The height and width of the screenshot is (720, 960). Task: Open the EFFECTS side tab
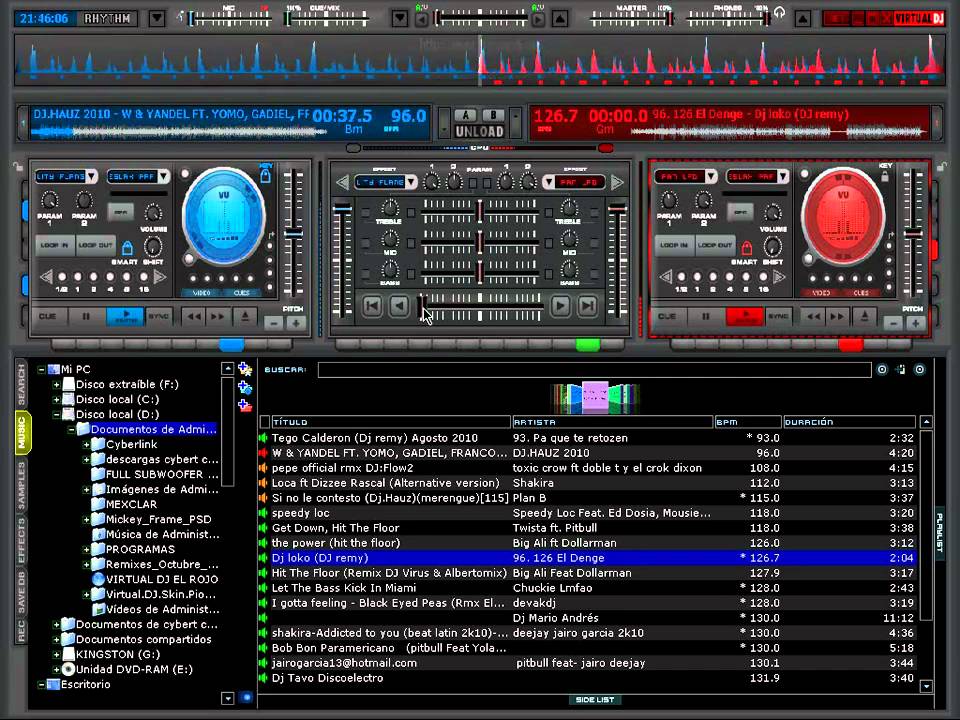tap(22, 541)
